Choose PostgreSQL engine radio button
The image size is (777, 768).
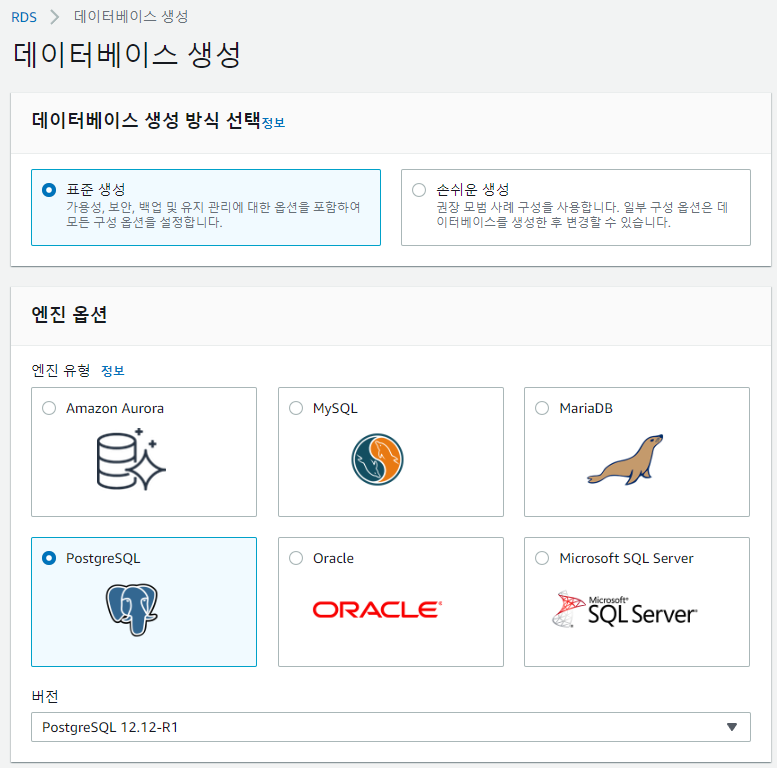tap(49, 558)
